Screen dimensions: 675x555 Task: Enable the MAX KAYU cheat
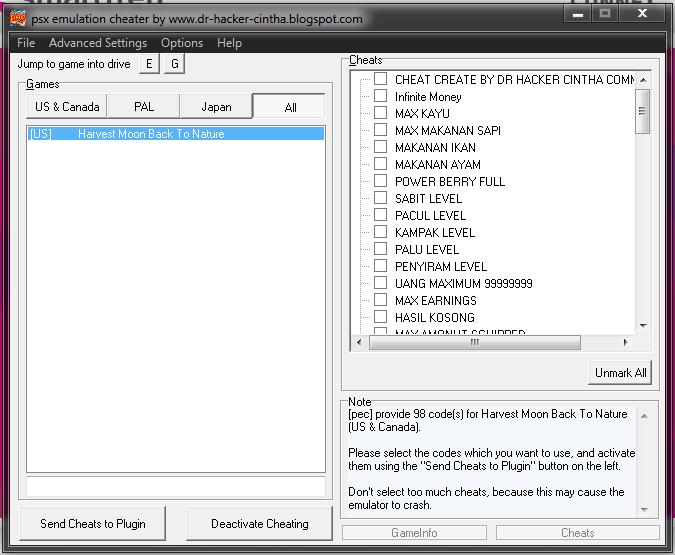(381, 113)
